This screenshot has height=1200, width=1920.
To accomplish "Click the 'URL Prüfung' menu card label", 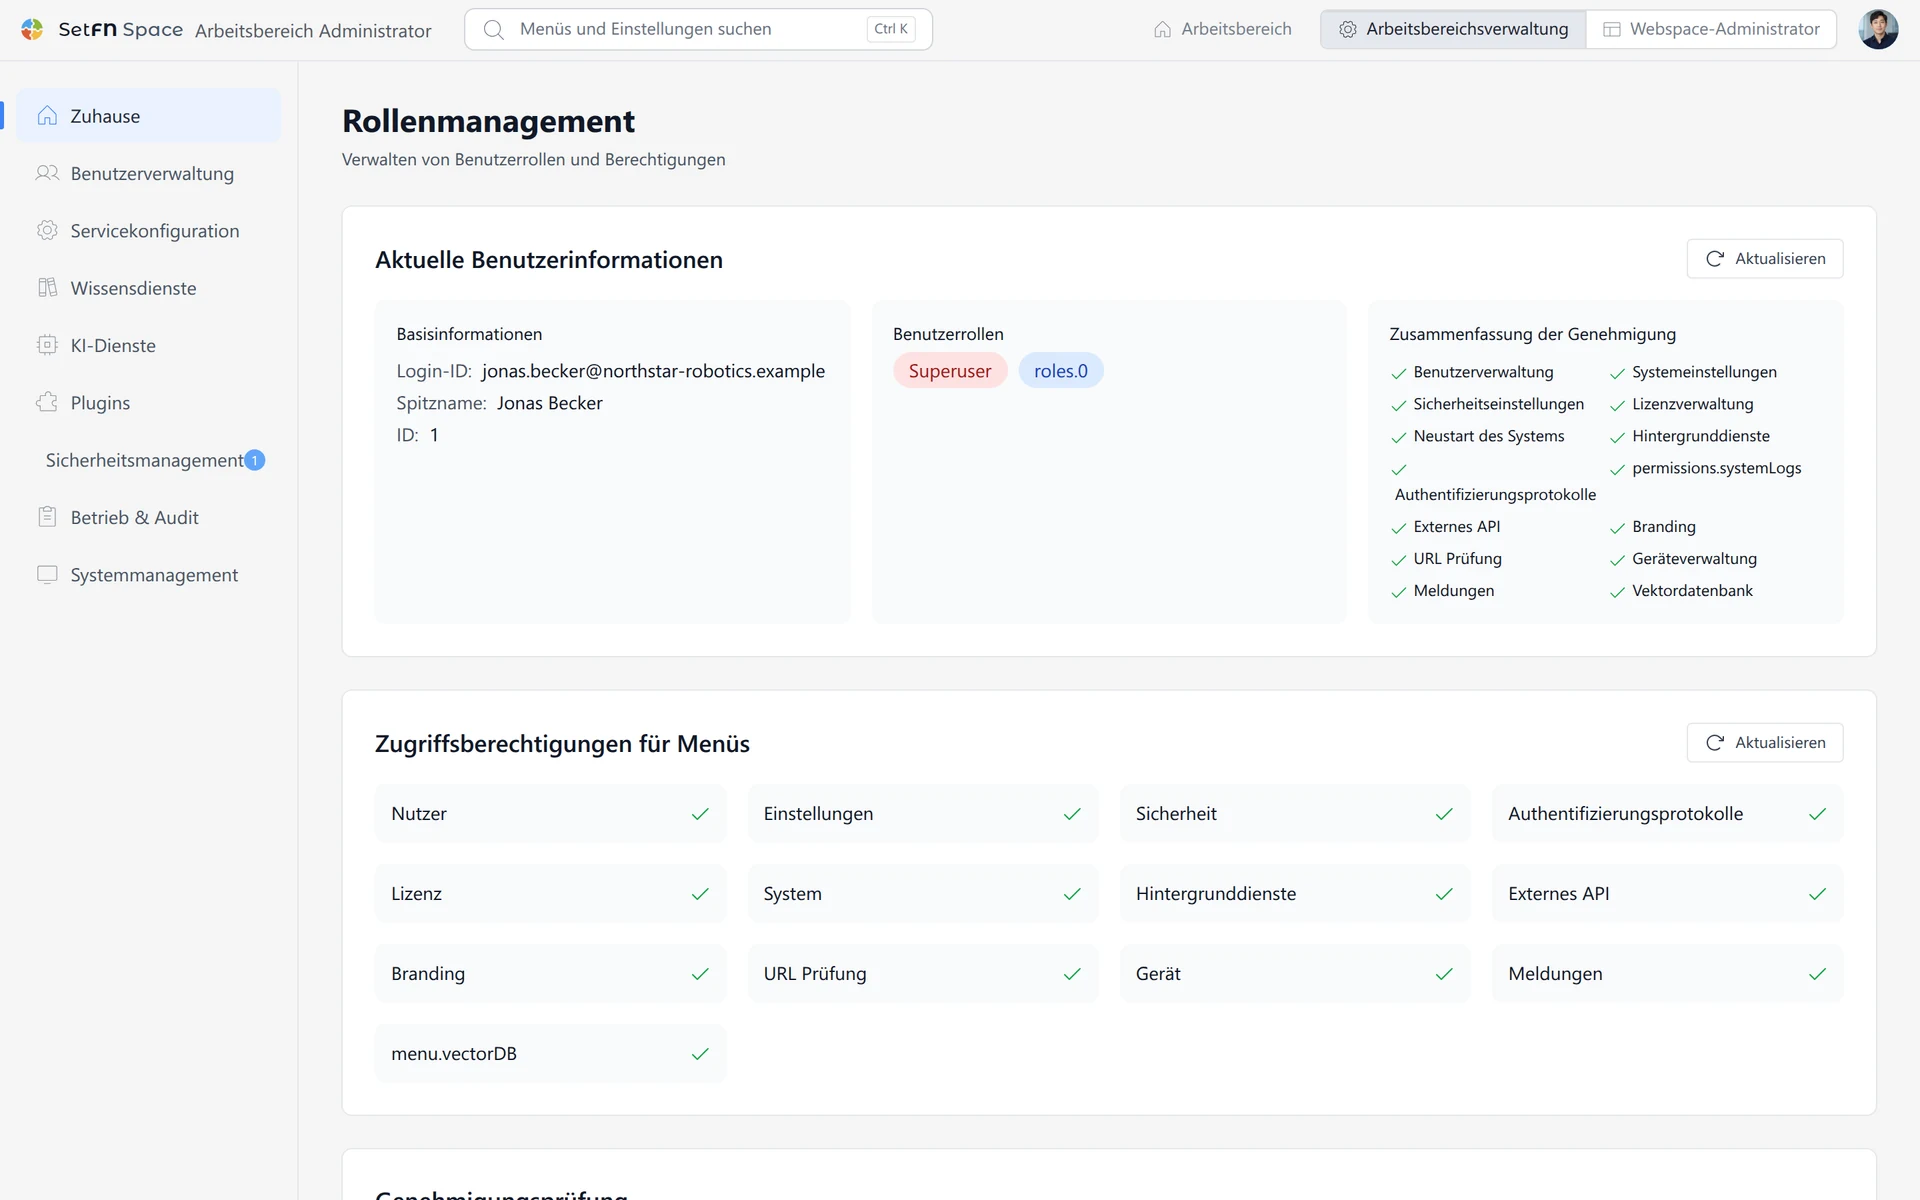I will click(x=815, y=974).
